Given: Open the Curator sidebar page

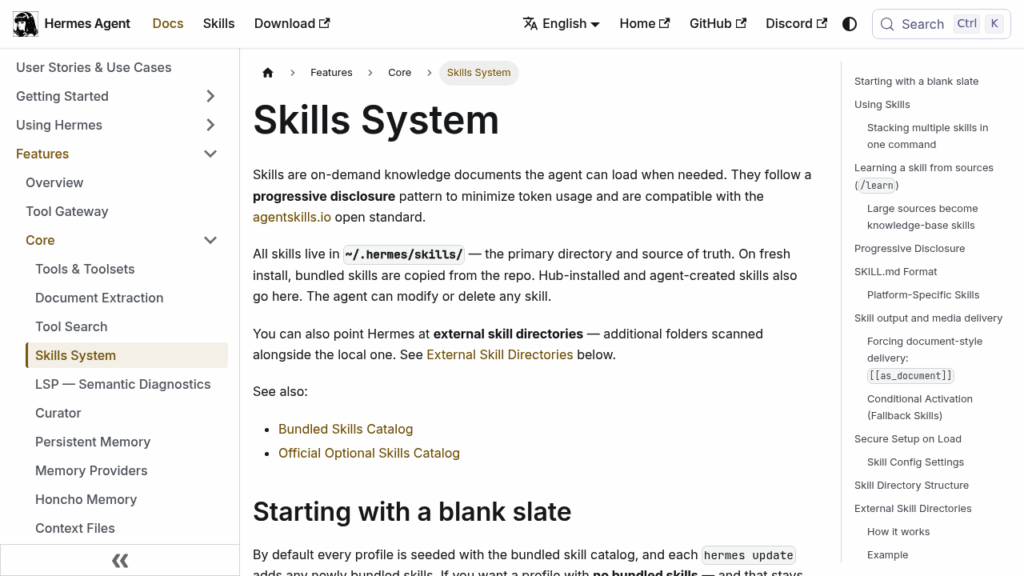Looking at the screenshot, I should tap(58, 413).
